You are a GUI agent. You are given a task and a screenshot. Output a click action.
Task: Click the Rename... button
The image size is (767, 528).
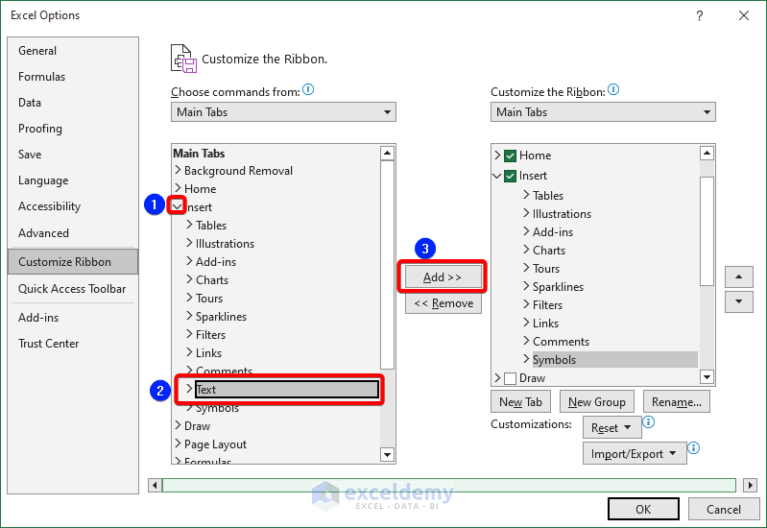click(677, 402)
